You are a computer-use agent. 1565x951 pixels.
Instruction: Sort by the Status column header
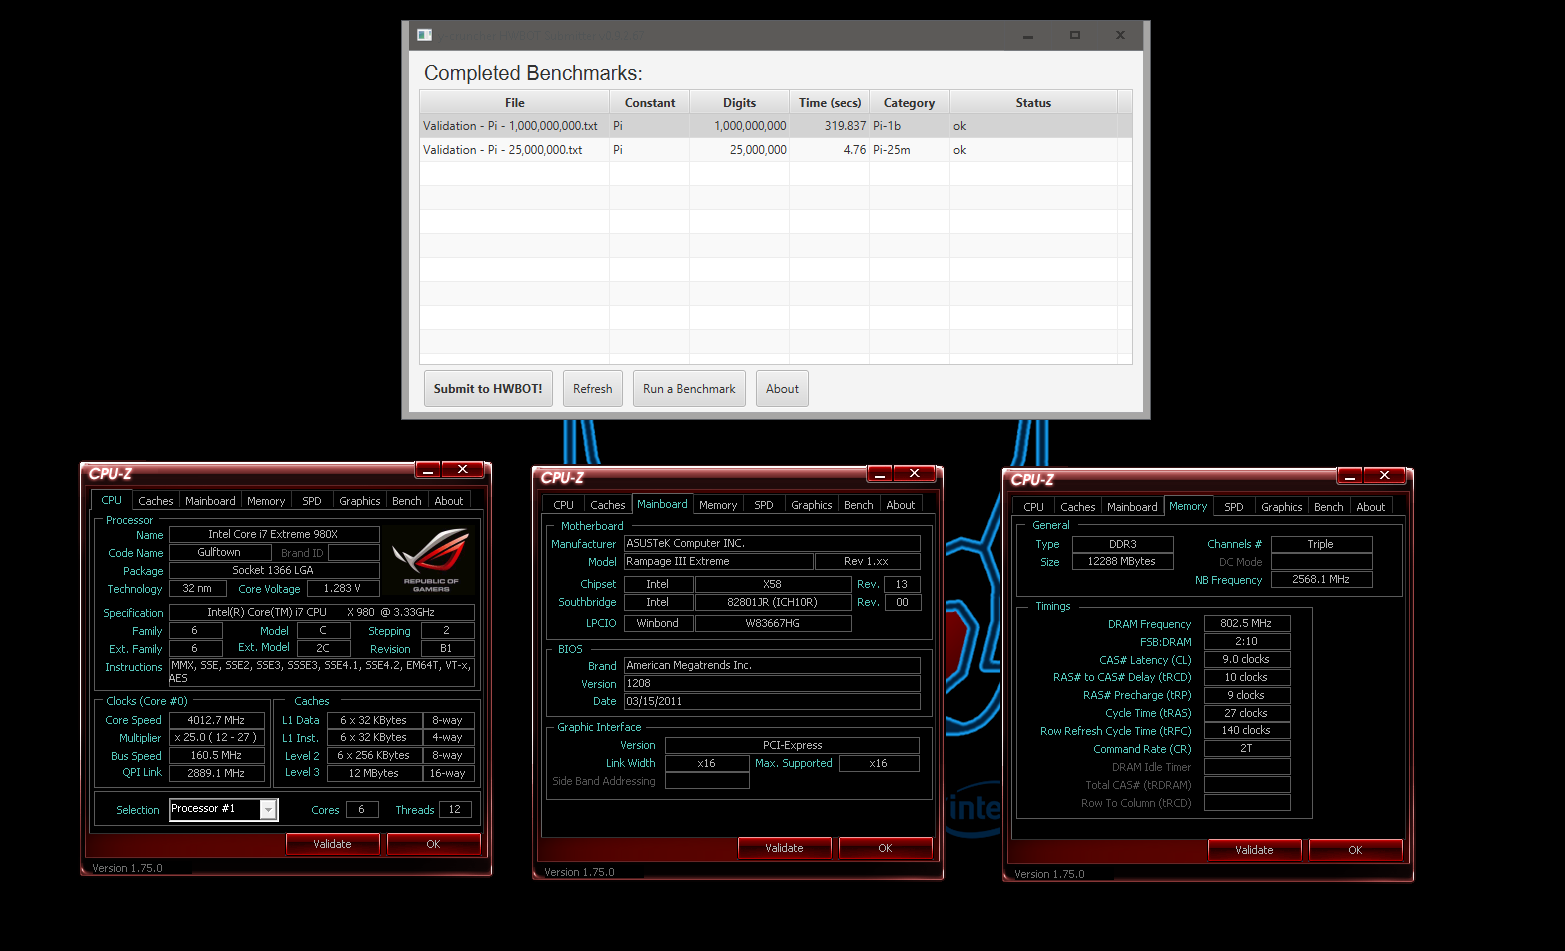[1033, 102]
